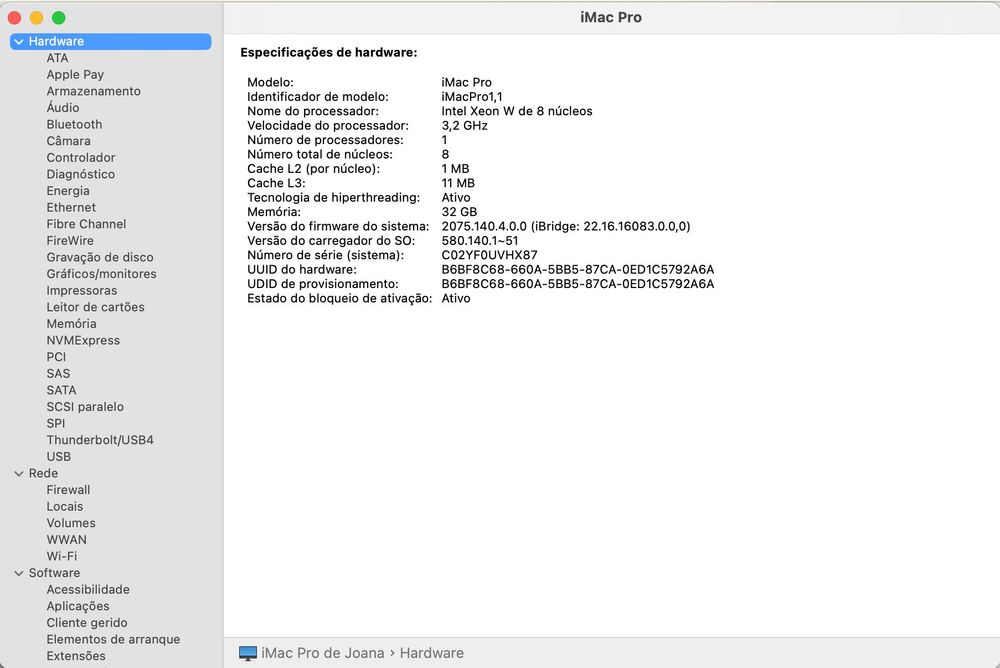Open Wi-Fi under Rede
This screenshot has width=1000, height=668.
62,556
